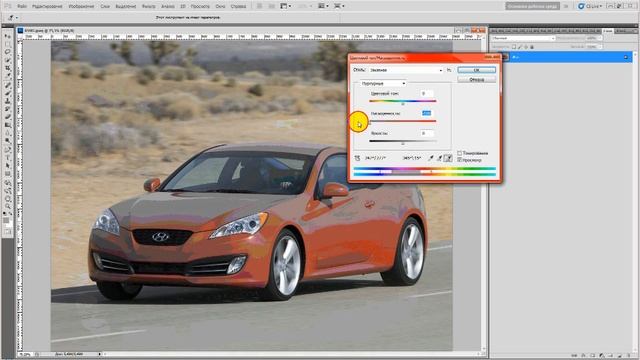640x360 pixels.
Task: Select the Clone Stamp tool
Action: tap(8, 101)
